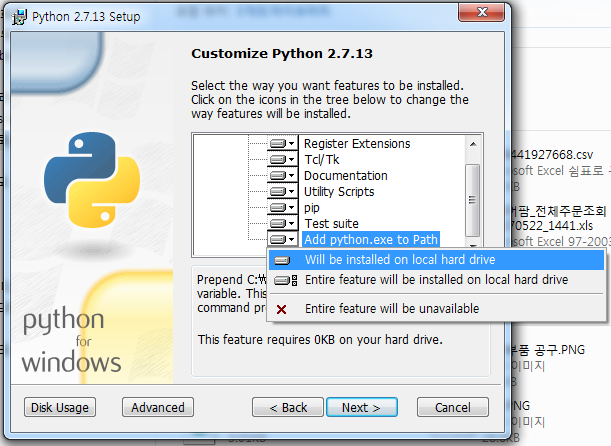Select the 공구.PNG file in background window
Viewport: 611px width, 446px height.
point(547,349)
